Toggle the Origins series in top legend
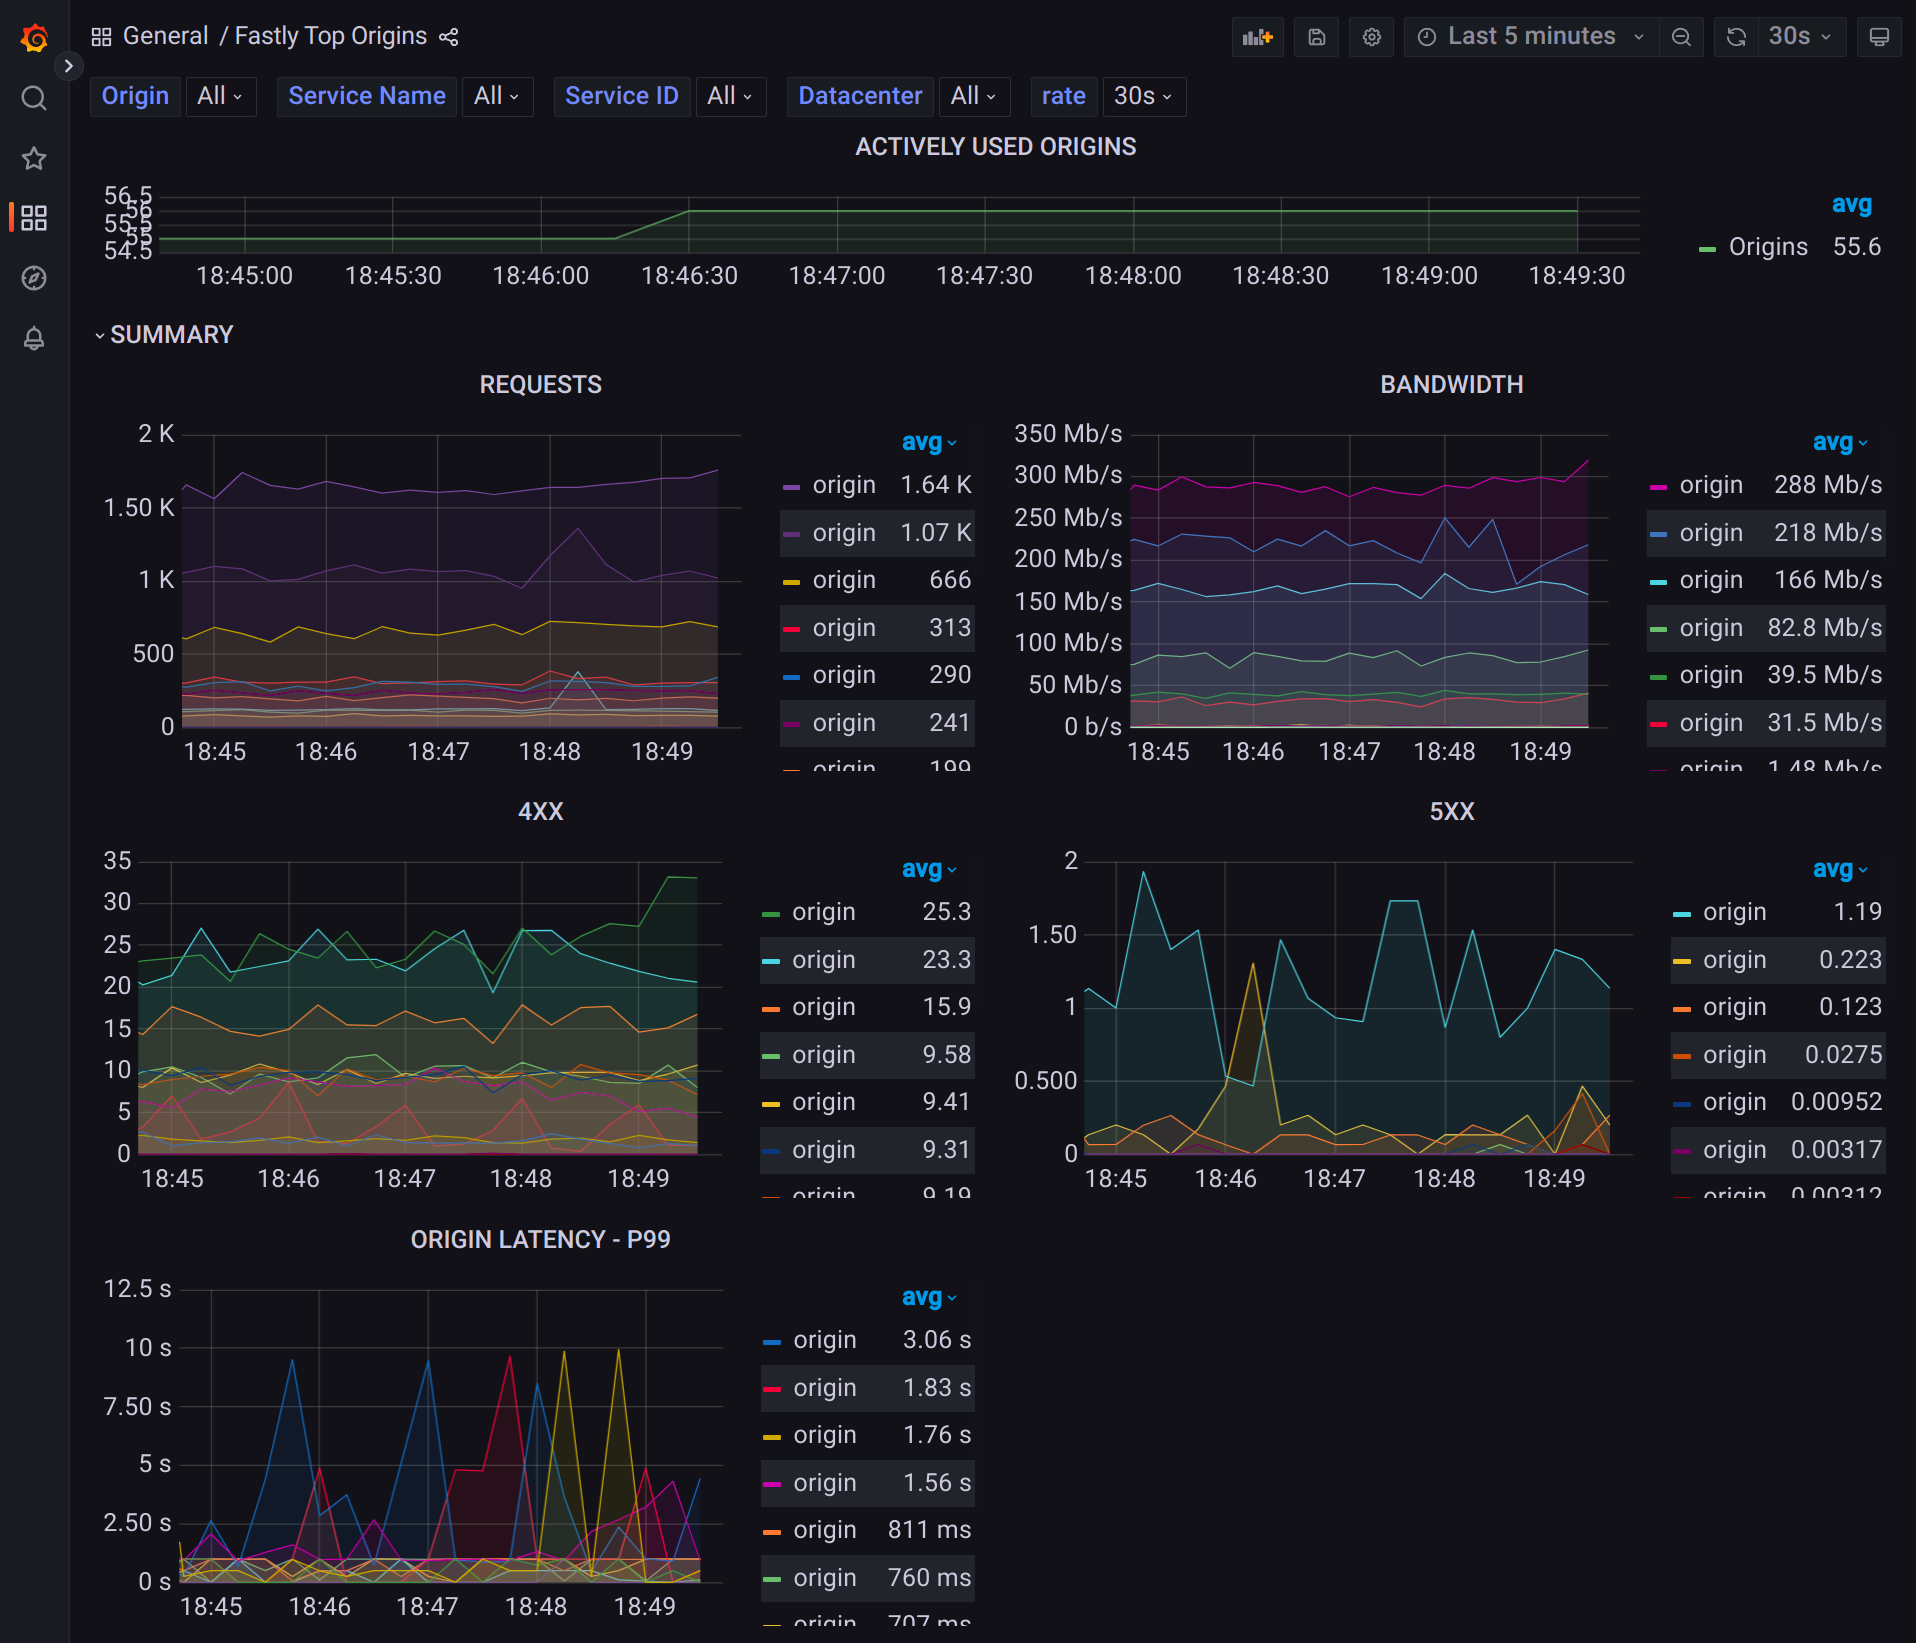Screen dimensions: 1916x1643 pos(1767,247)
